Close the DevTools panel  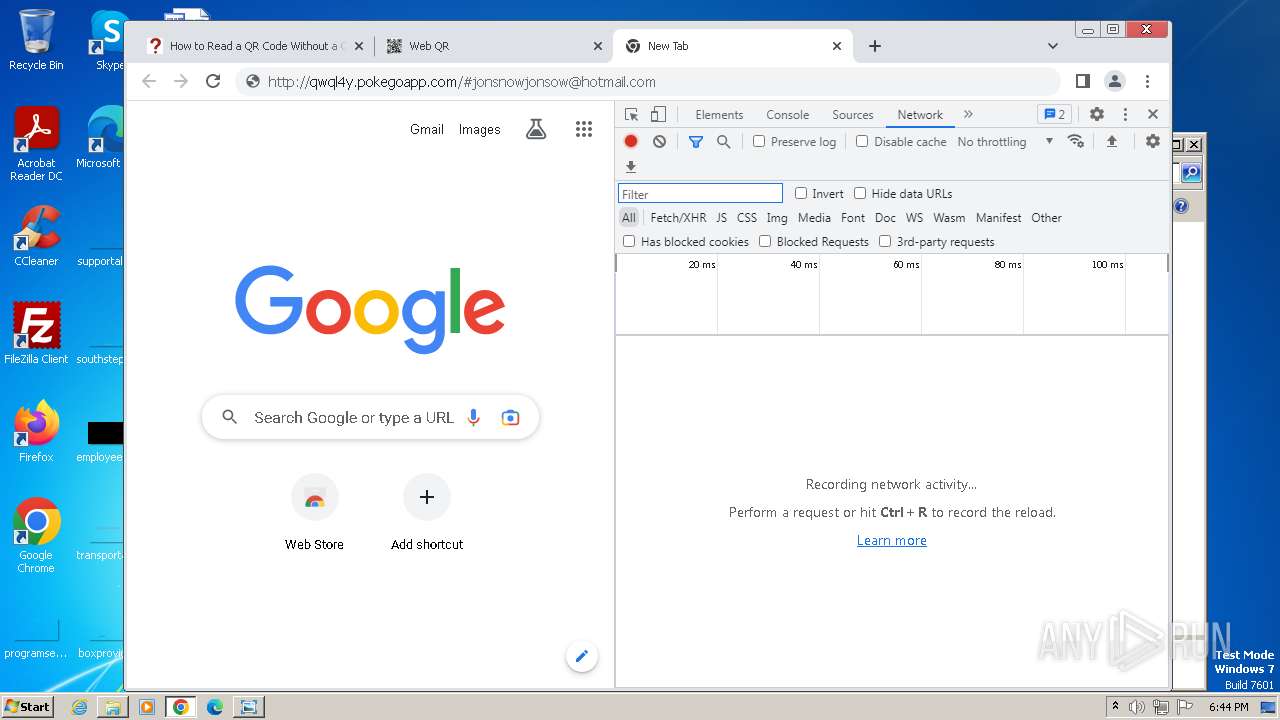[1153, 114]
